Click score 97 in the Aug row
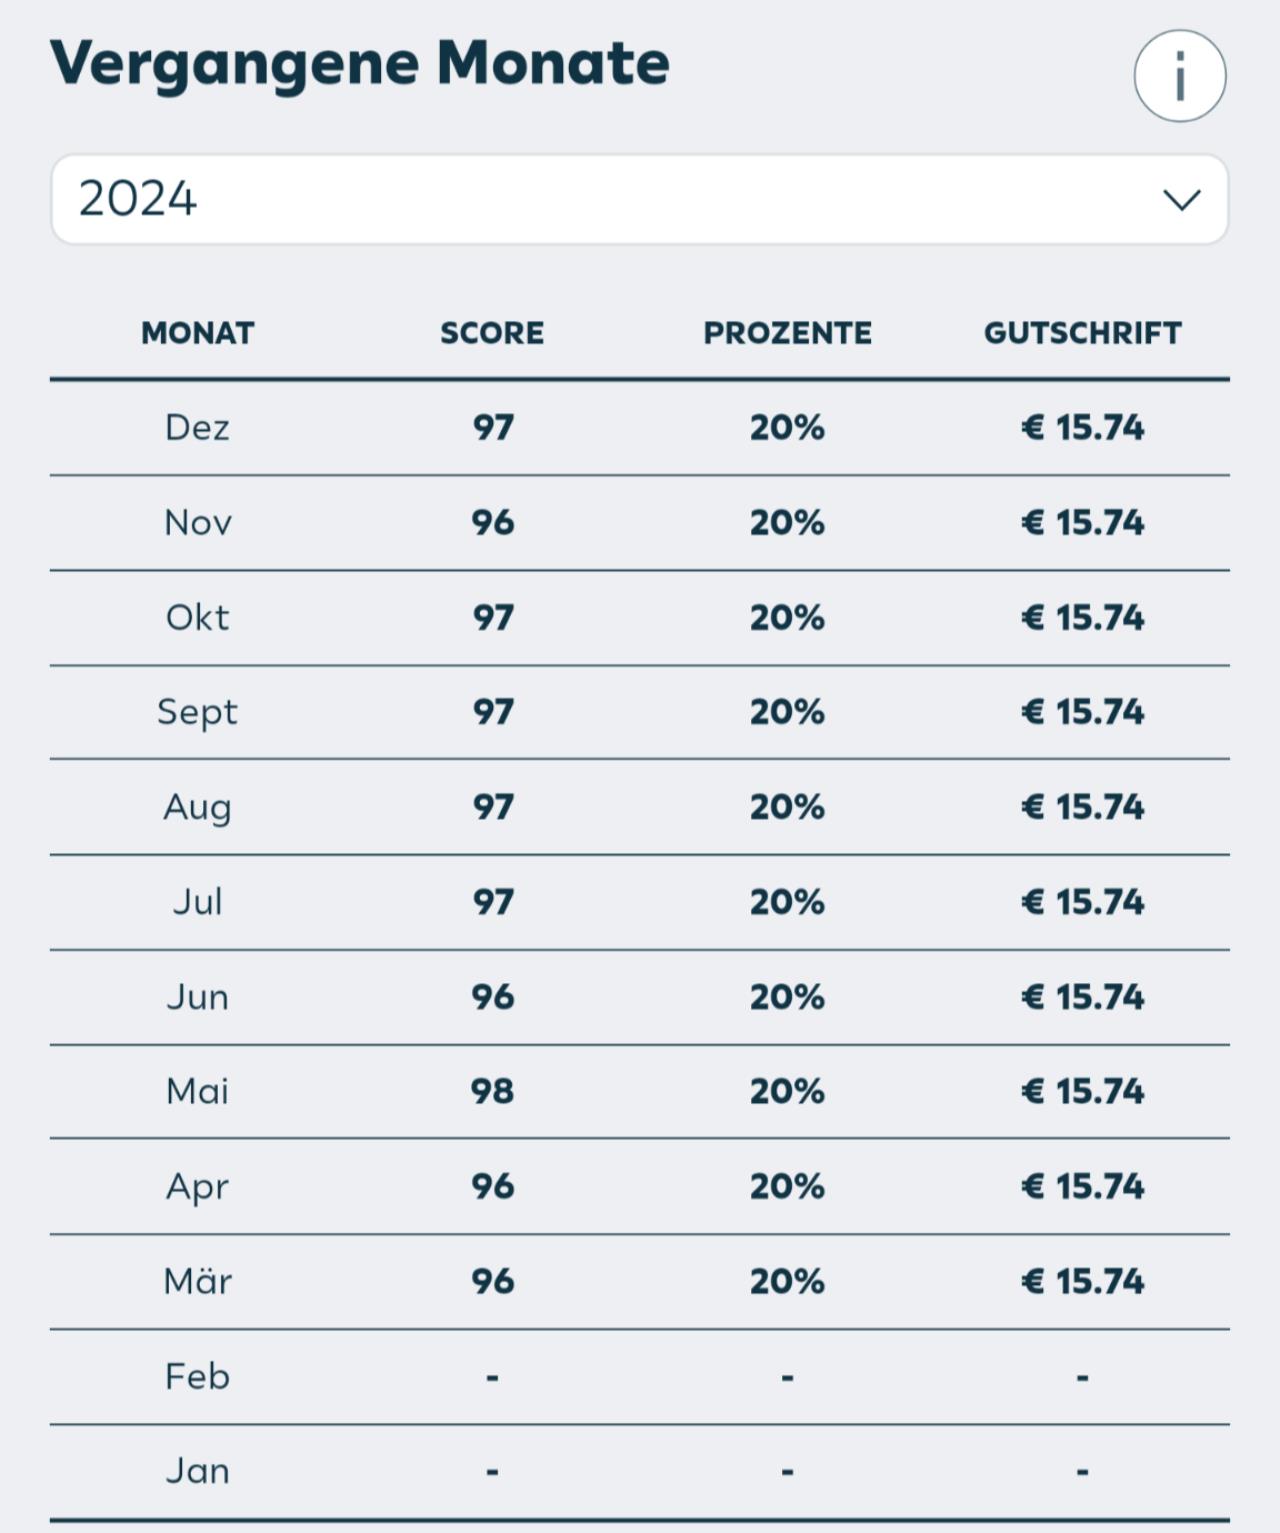 click(x=493, y=807)
